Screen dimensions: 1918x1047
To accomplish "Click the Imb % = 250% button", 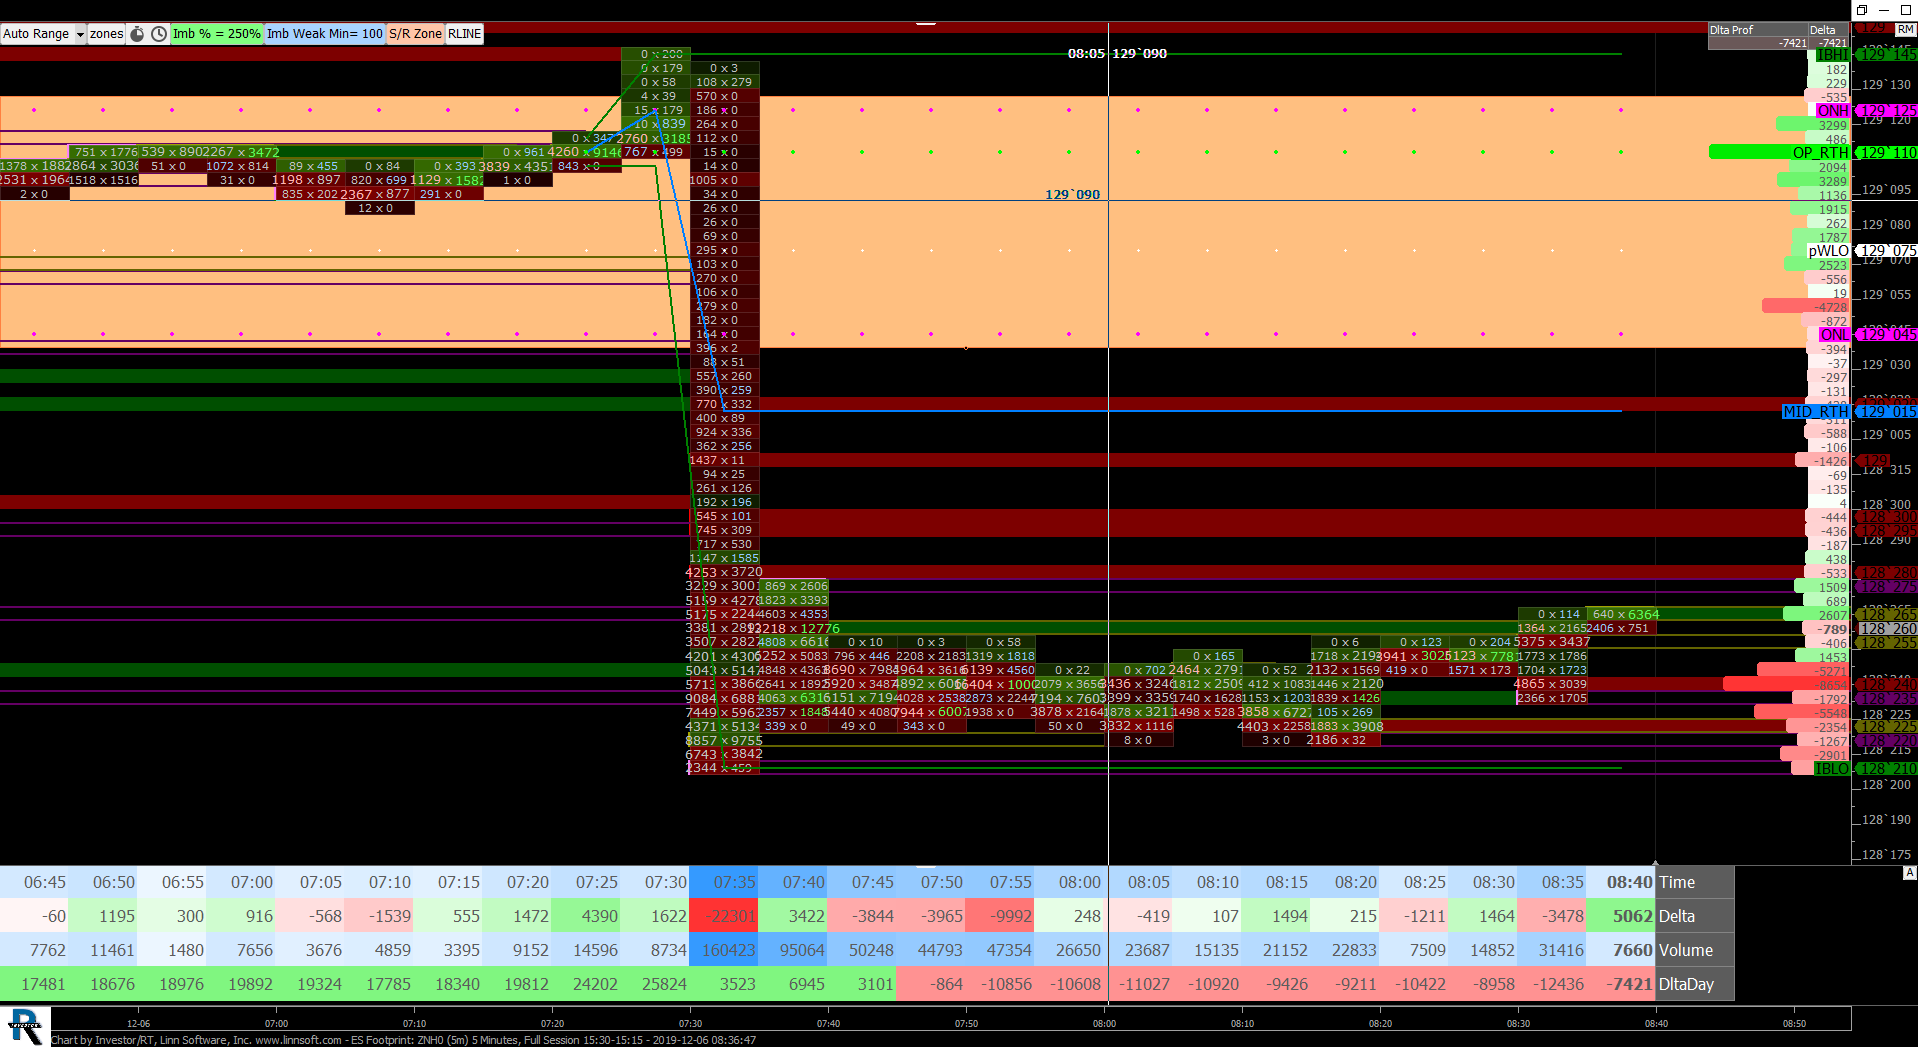I will point(216,34).
